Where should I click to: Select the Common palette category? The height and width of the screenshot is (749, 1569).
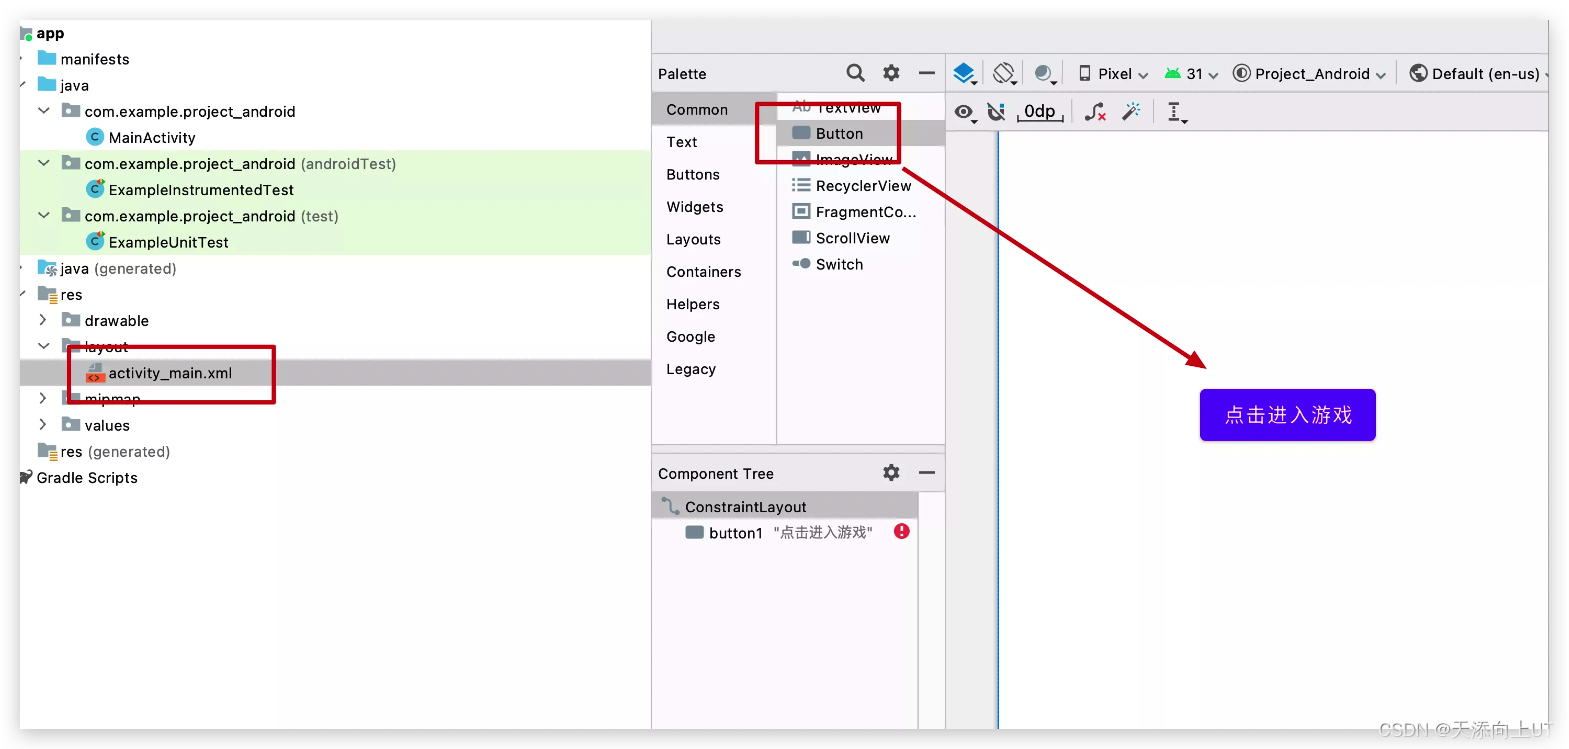coord(714,110)
